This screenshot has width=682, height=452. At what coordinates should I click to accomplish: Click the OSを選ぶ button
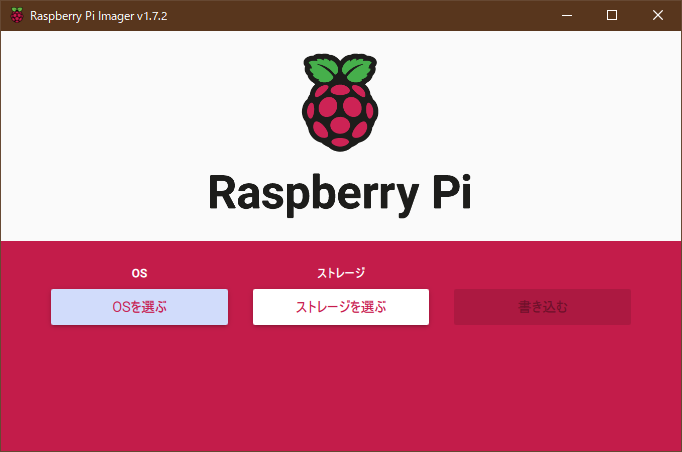coord(139,307)
